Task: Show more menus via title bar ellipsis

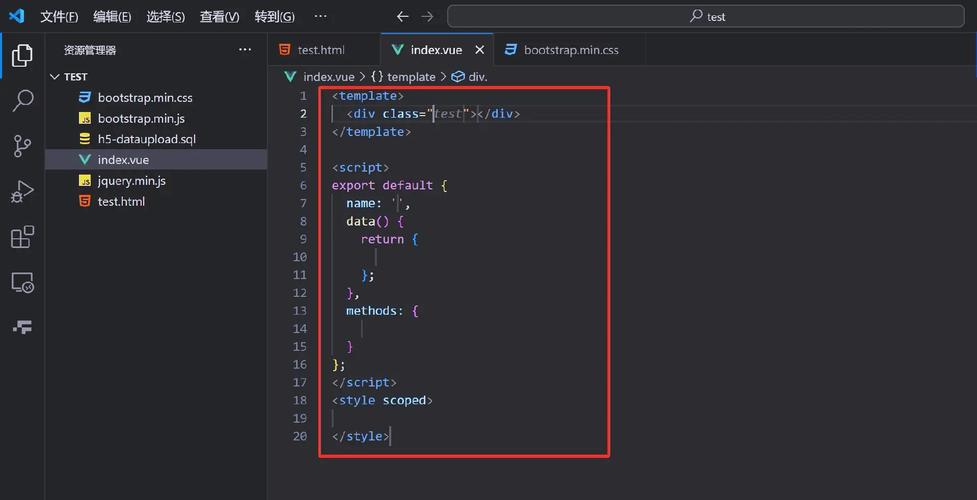Action: [320, 16]
